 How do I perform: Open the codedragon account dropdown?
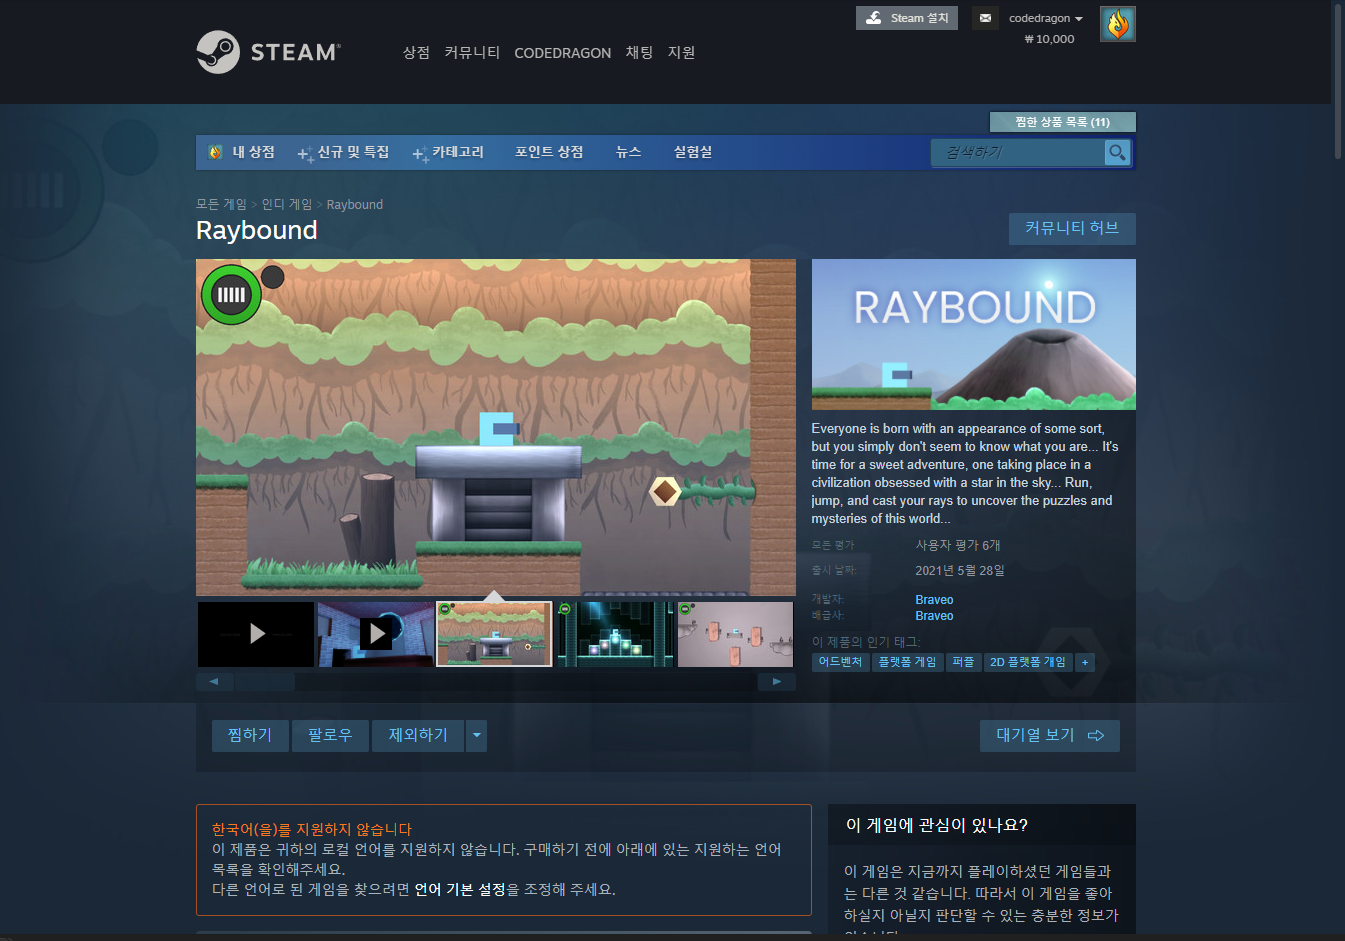(1046, 18)
